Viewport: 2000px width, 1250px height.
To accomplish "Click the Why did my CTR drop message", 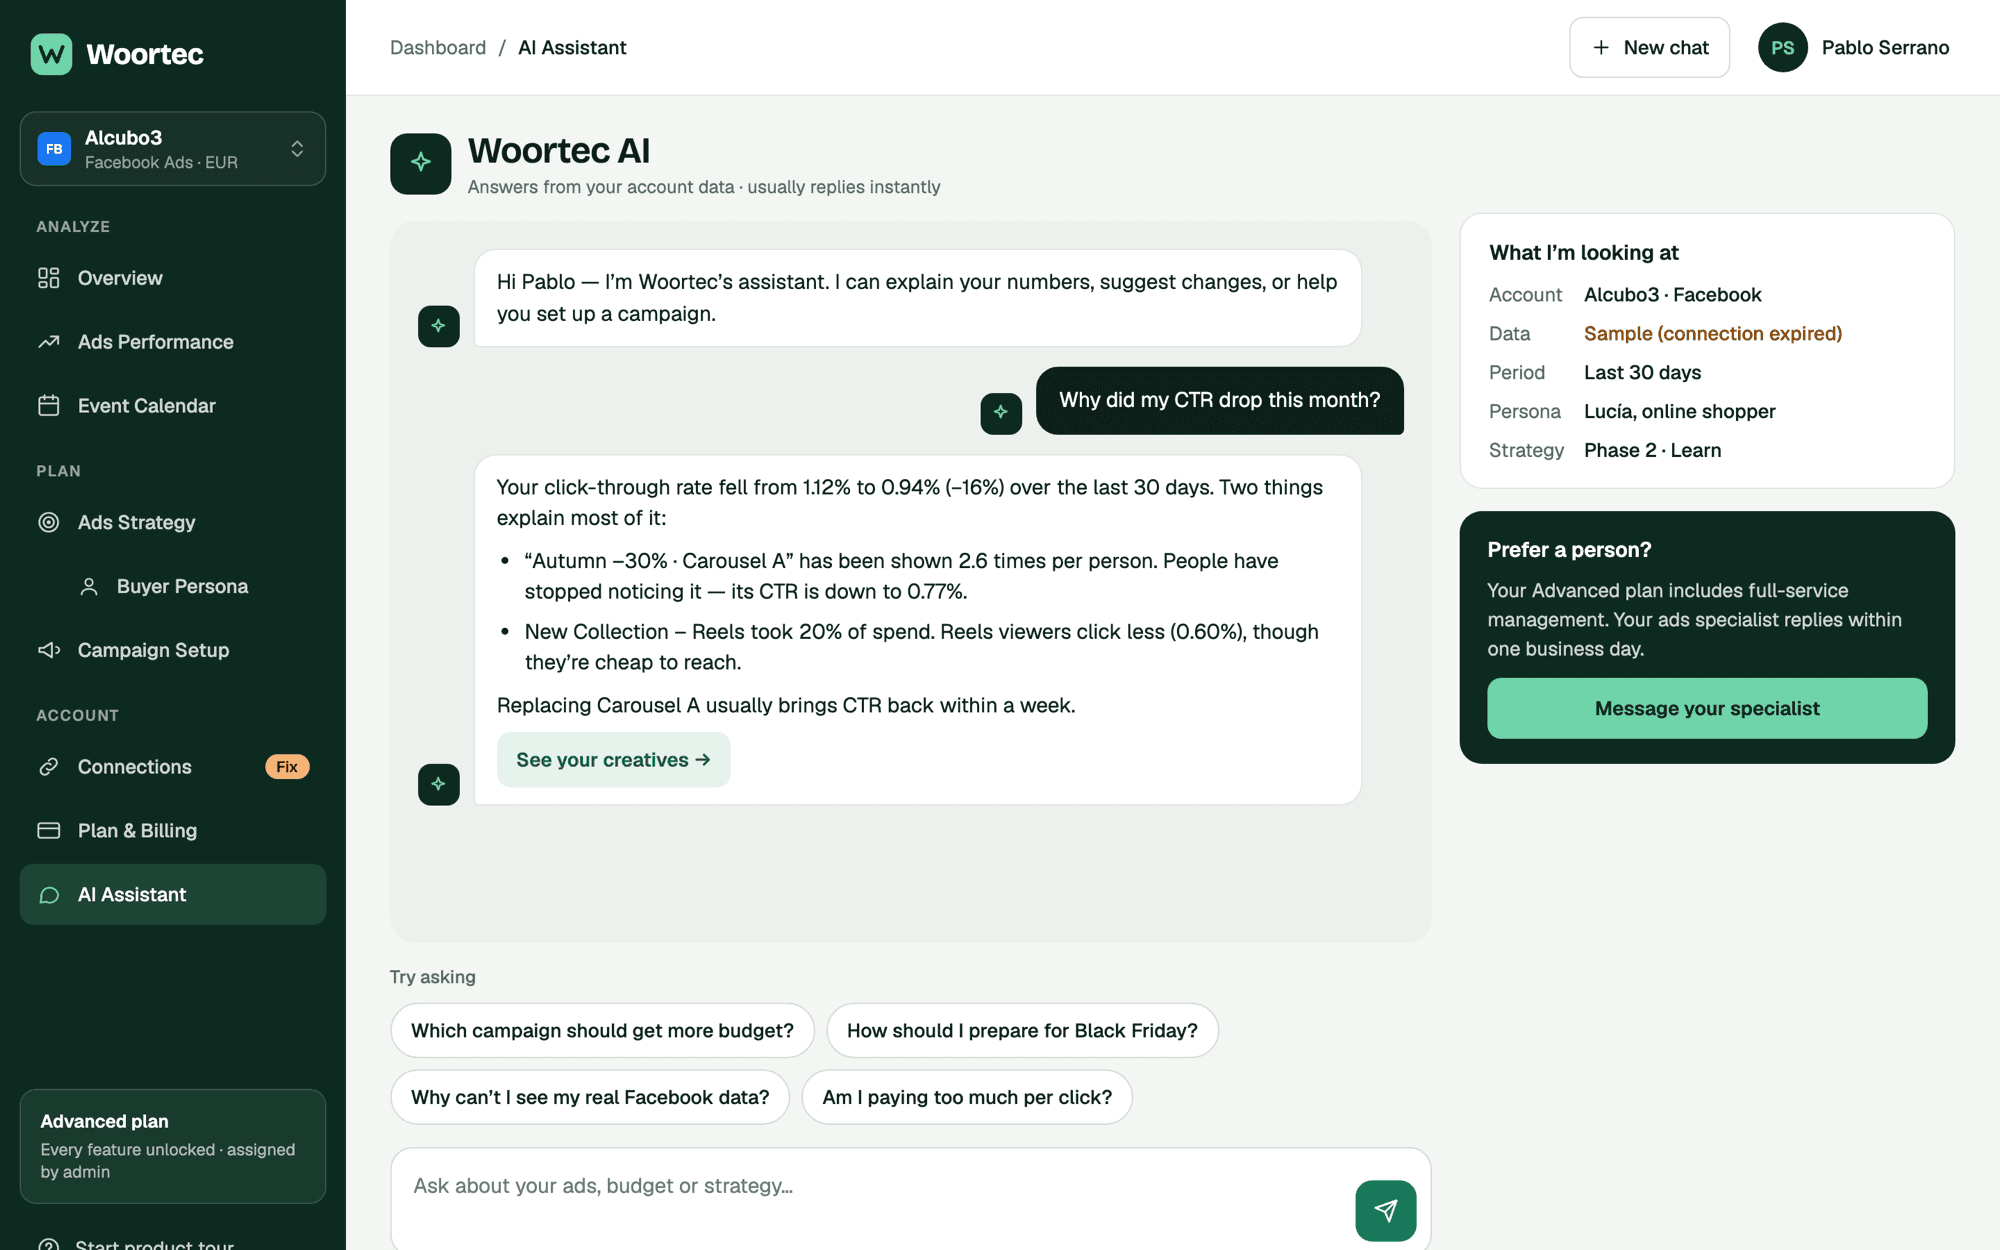I will tap(1219, 401).
